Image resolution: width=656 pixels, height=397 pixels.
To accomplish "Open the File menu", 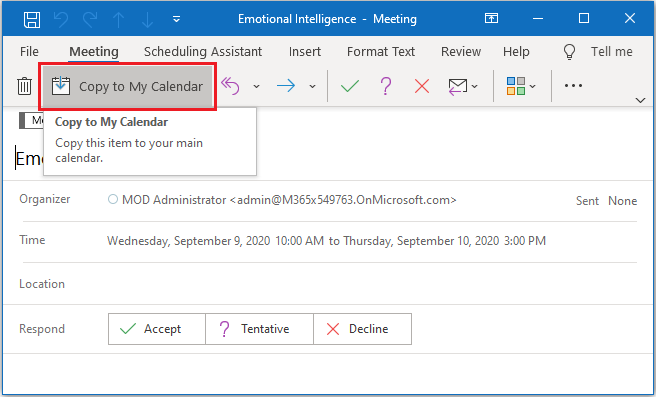I will [29, 51].
